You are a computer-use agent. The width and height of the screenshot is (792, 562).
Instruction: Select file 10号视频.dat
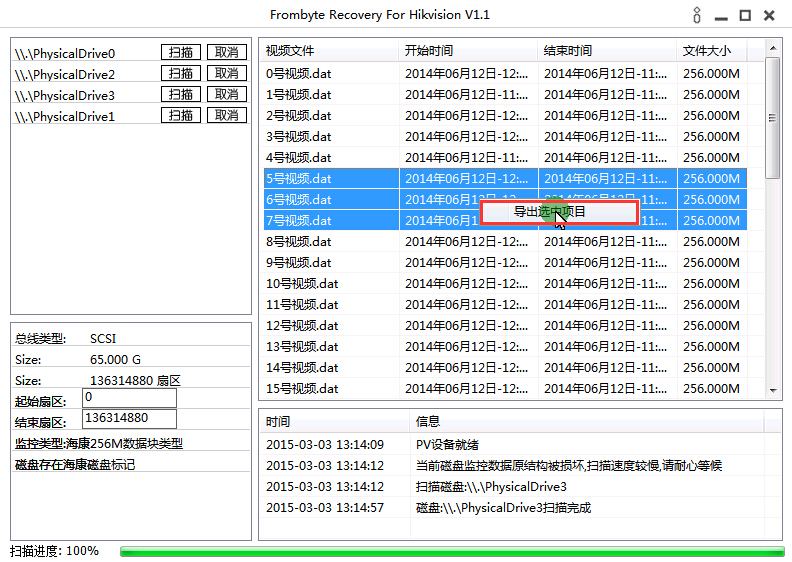(302, 284)
